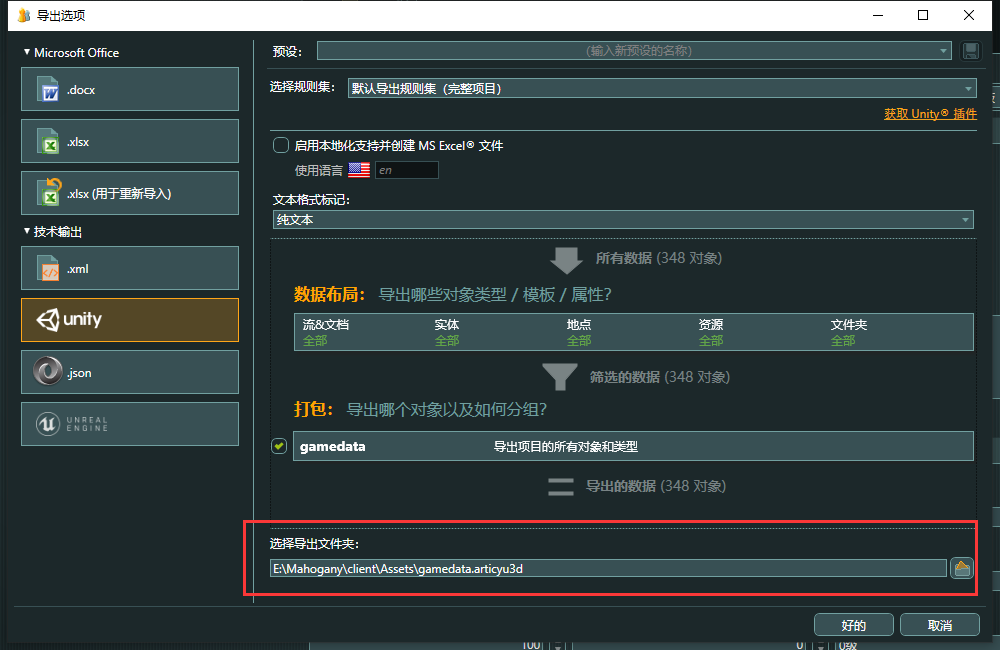Select .xlsx (用于重新导入) export option
Image resolution: width=1000 pixels, height=650 pixels.
130,193
